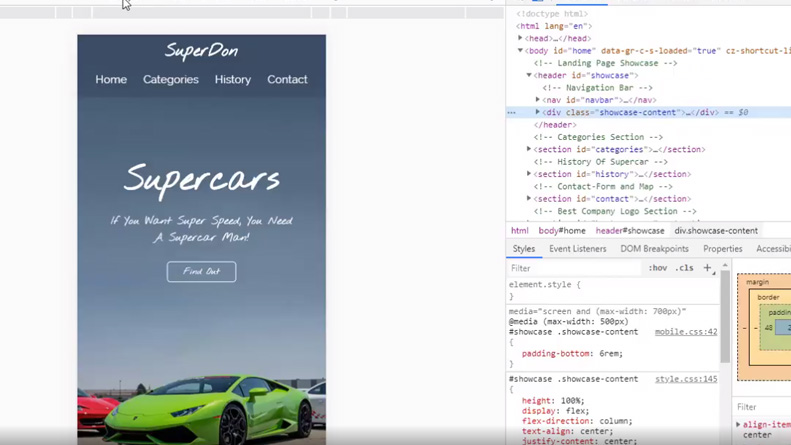Expand the section#categories node
Screen dimensions: 791x445
click(529, 149)
